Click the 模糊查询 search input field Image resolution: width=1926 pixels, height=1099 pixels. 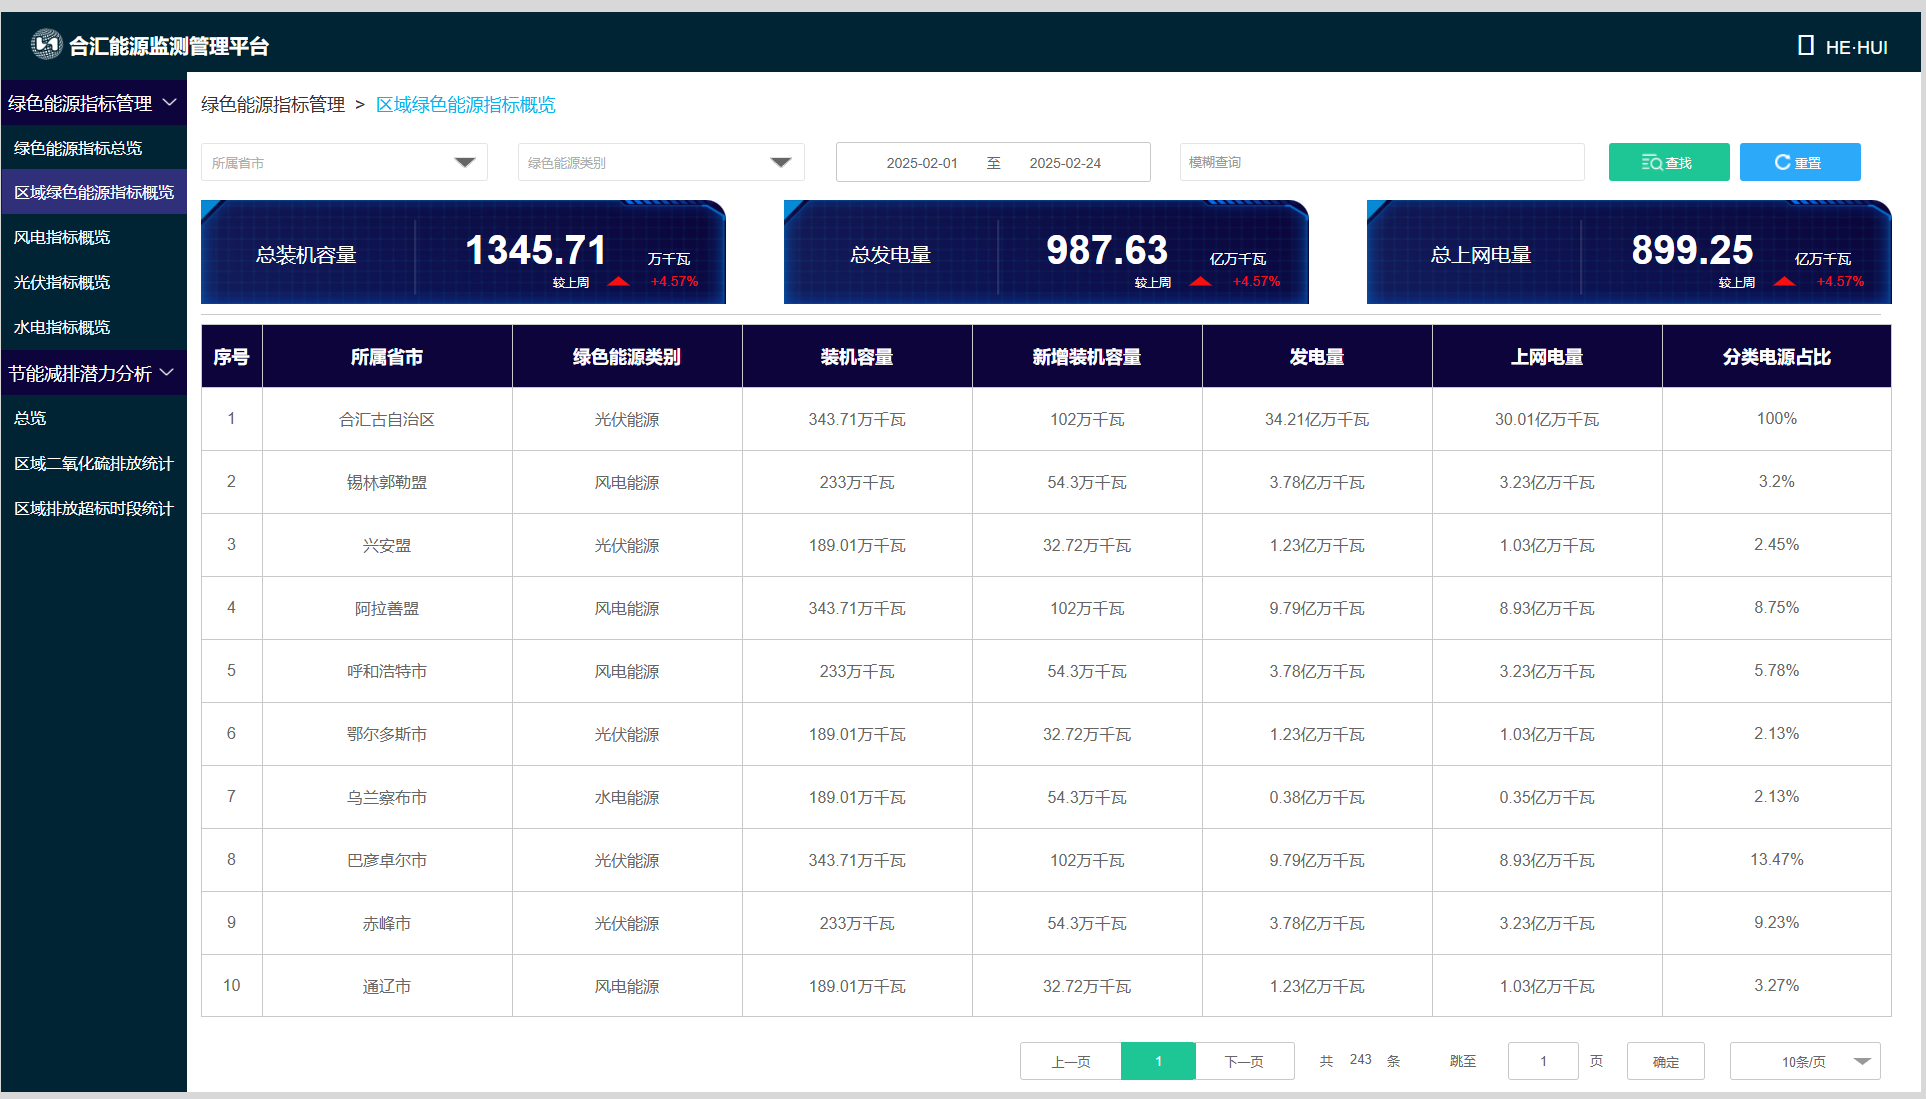(x=1381, y=163)
